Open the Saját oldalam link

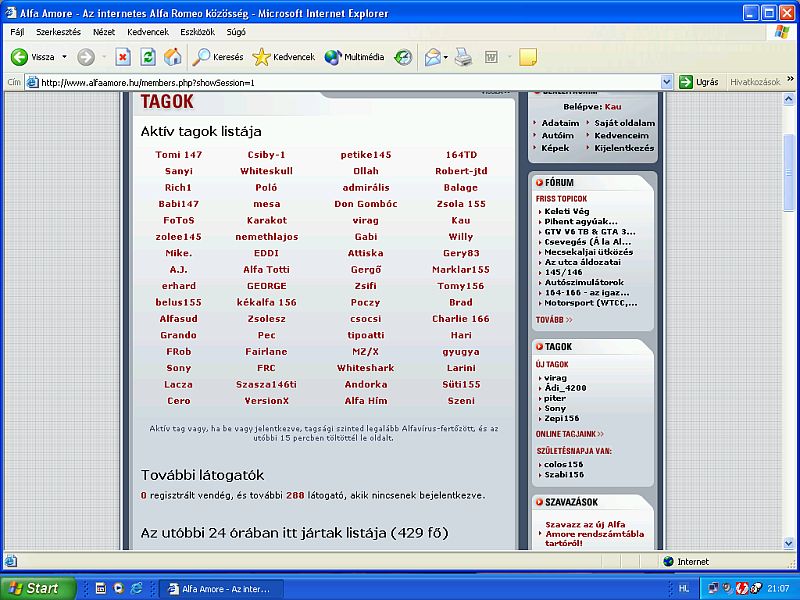tap(624, 123)
